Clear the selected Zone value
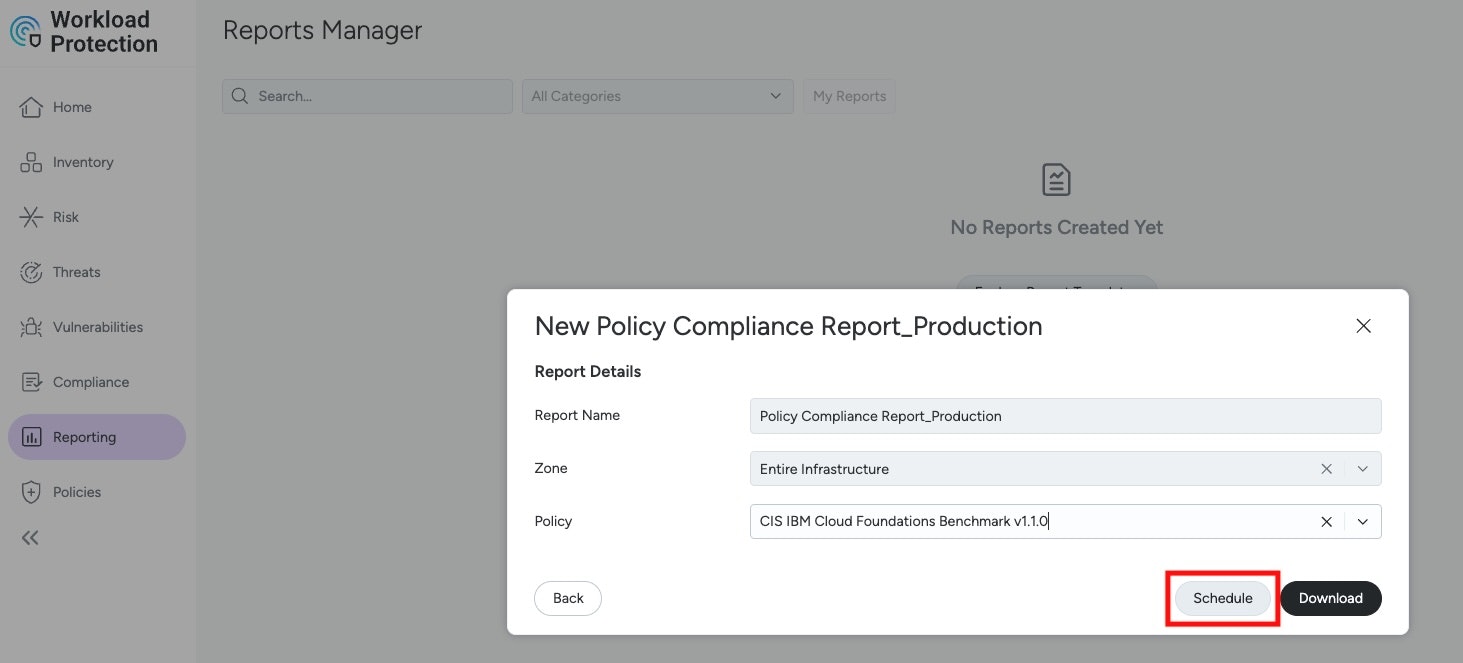This screenshot has width=1463, height=663. [1326, 468]
